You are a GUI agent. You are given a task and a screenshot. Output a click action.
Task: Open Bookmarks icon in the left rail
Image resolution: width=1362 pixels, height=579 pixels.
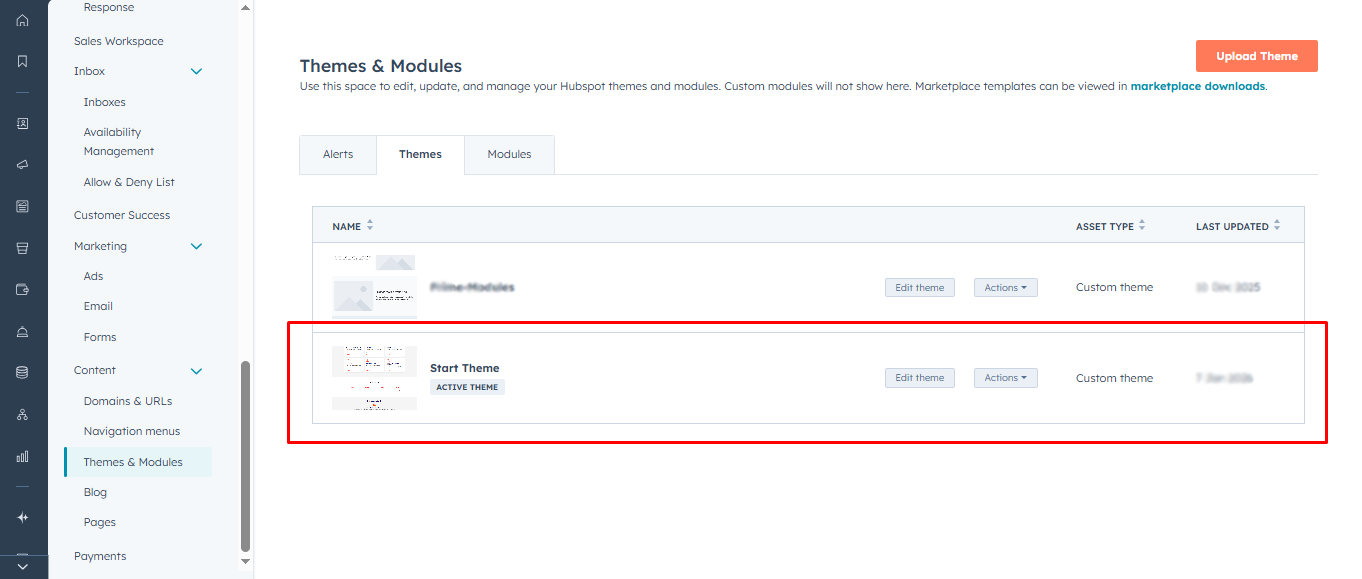22,61
